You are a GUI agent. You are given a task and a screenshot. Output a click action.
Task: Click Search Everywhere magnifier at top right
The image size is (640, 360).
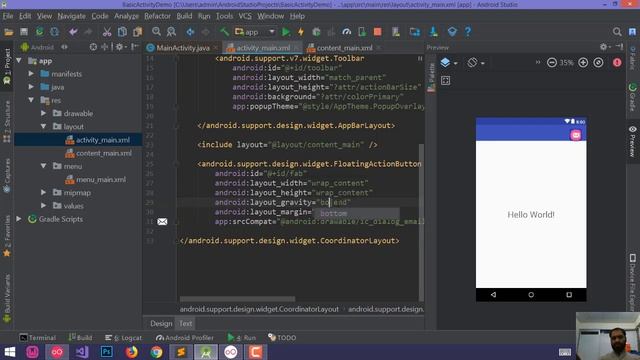[617, 32]
